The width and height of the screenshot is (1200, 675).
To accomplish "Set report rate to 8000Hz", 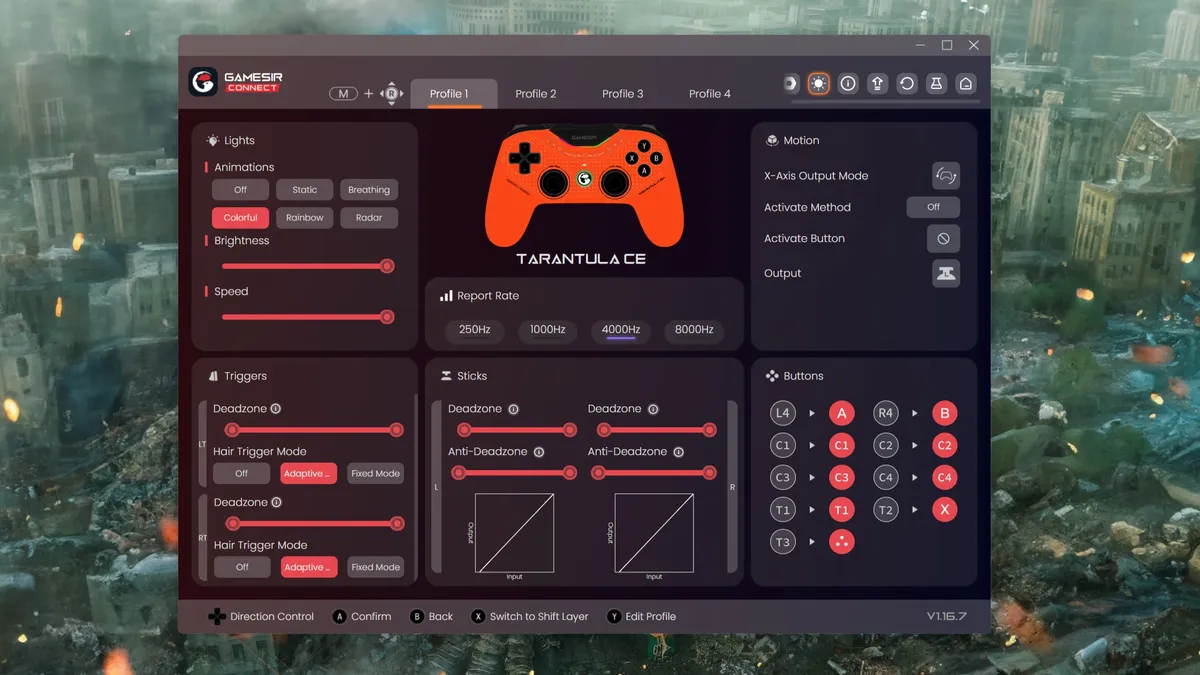I will [694, 330].
